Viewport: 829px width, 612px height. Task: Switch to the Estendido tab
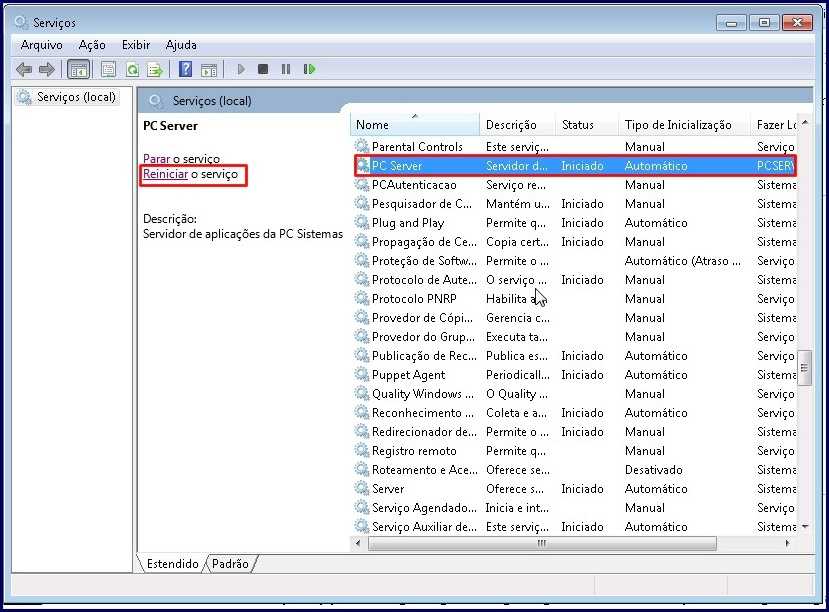pyautogui.click(x=172, y=564)
